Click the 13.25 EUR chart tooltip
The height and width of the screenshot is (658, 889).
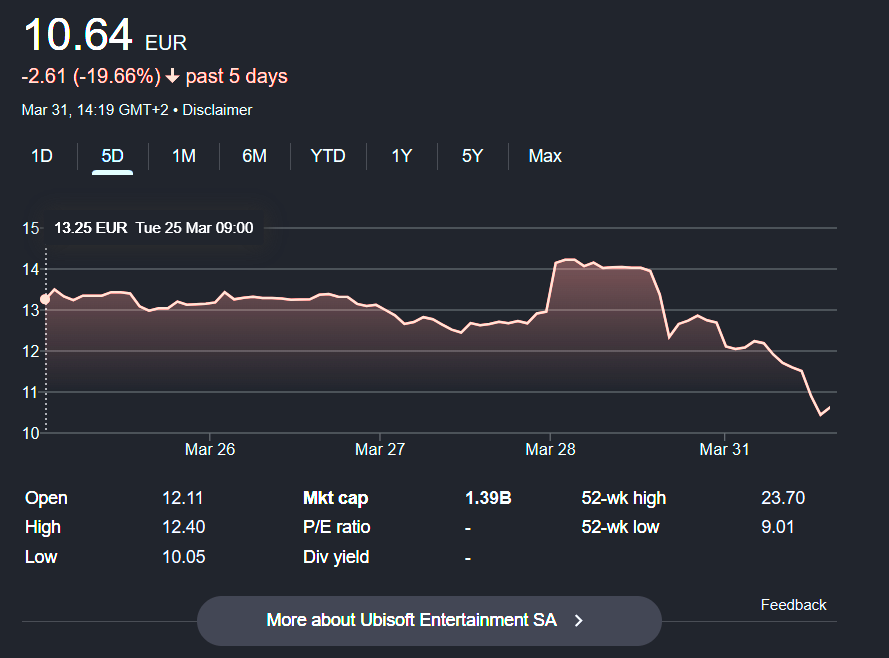pyautogui.click(x=154, y=228)
